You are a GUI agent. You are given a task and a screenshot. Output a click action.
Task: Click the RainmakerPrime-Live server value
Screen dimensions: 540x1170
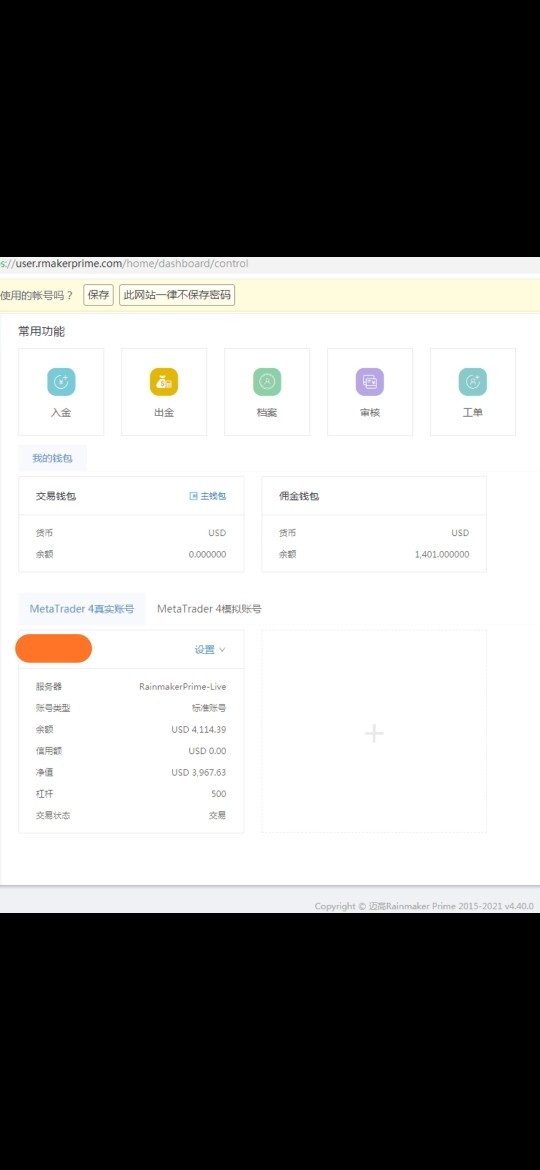(x=183, y=686)
